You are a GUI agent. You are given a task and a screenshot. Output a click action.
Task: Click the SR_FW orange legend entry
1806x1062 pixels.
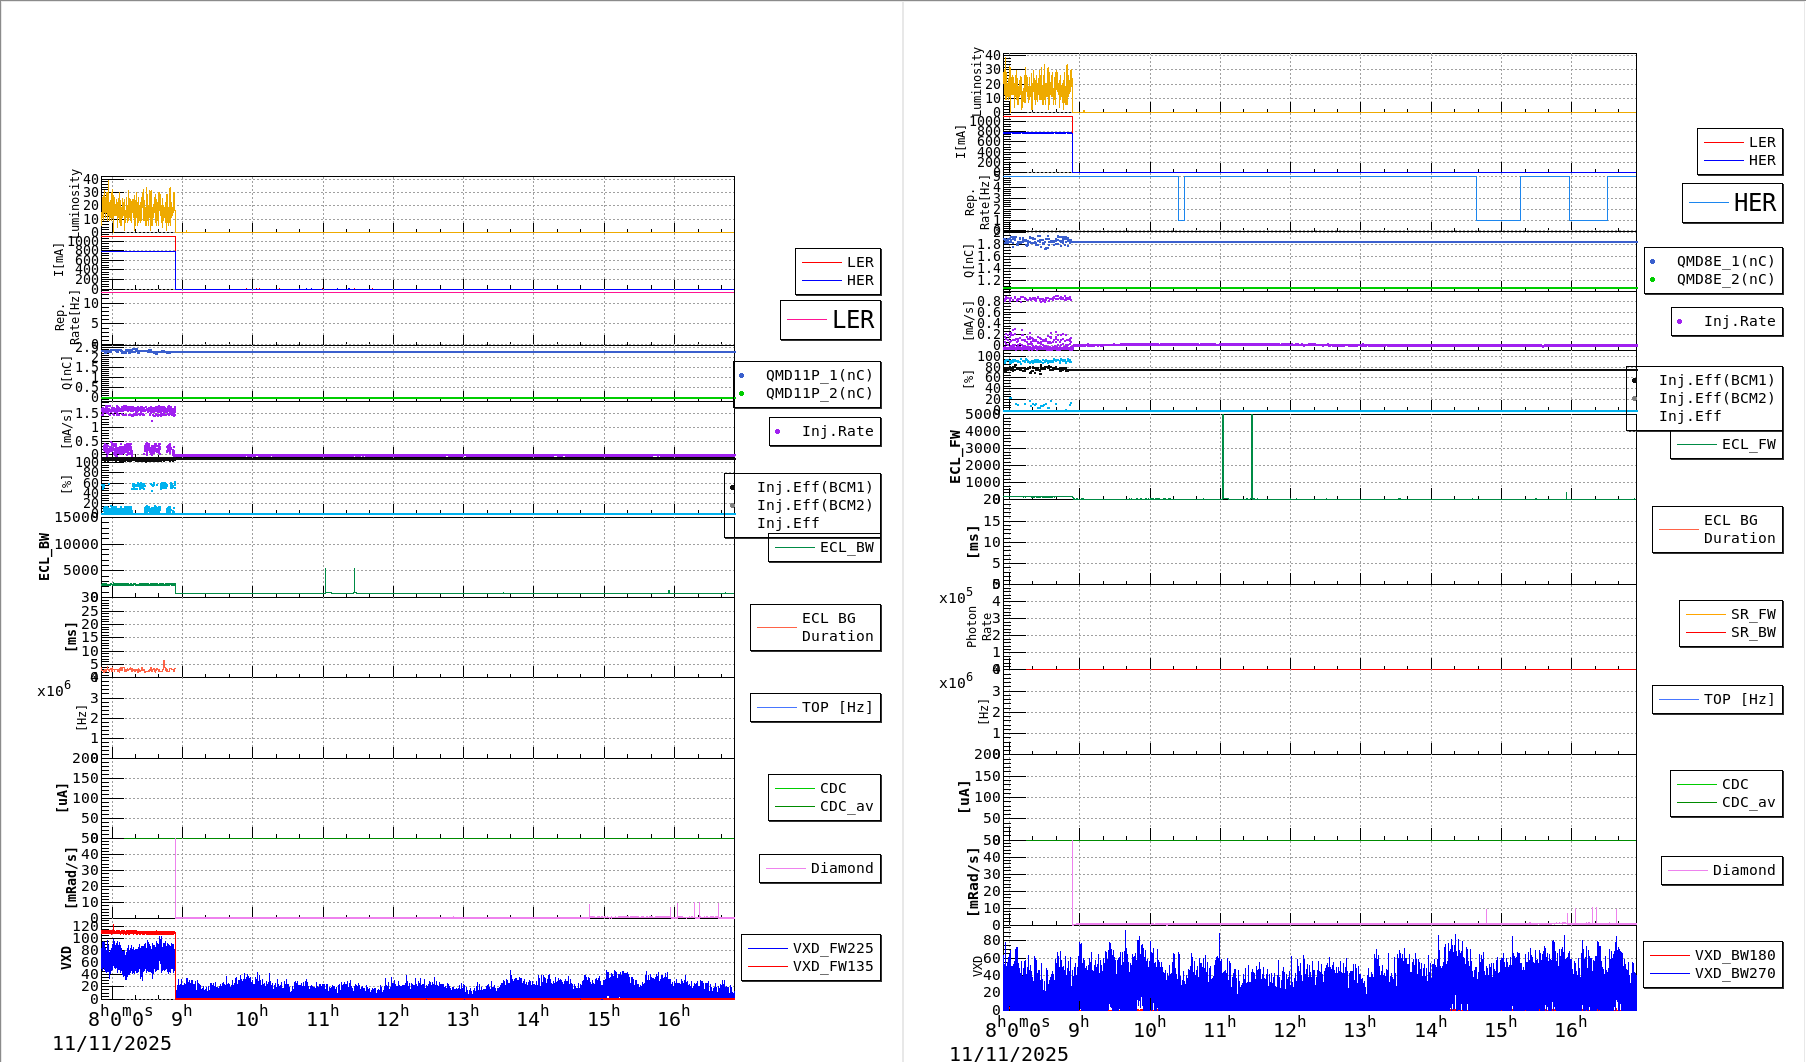tap(1752, 615)
